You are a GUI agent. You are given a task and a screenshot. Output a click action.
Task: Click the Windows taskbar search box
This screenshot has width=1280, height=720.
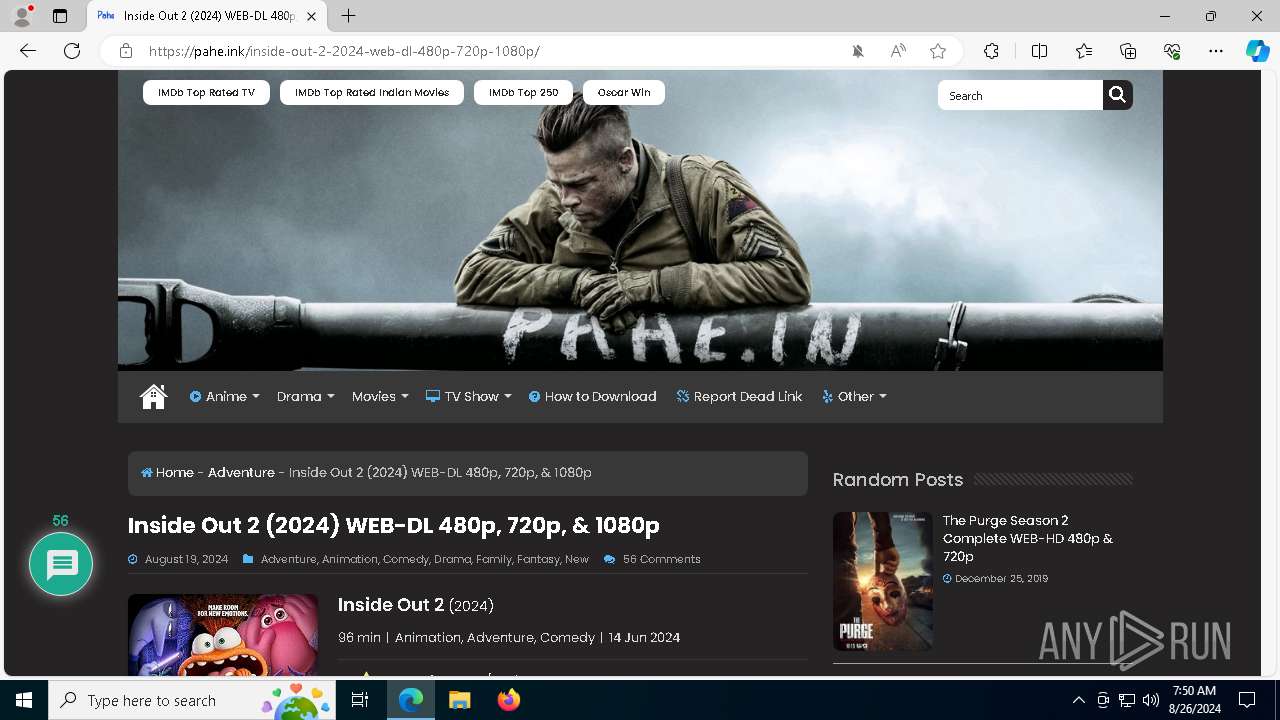[192, 700]
